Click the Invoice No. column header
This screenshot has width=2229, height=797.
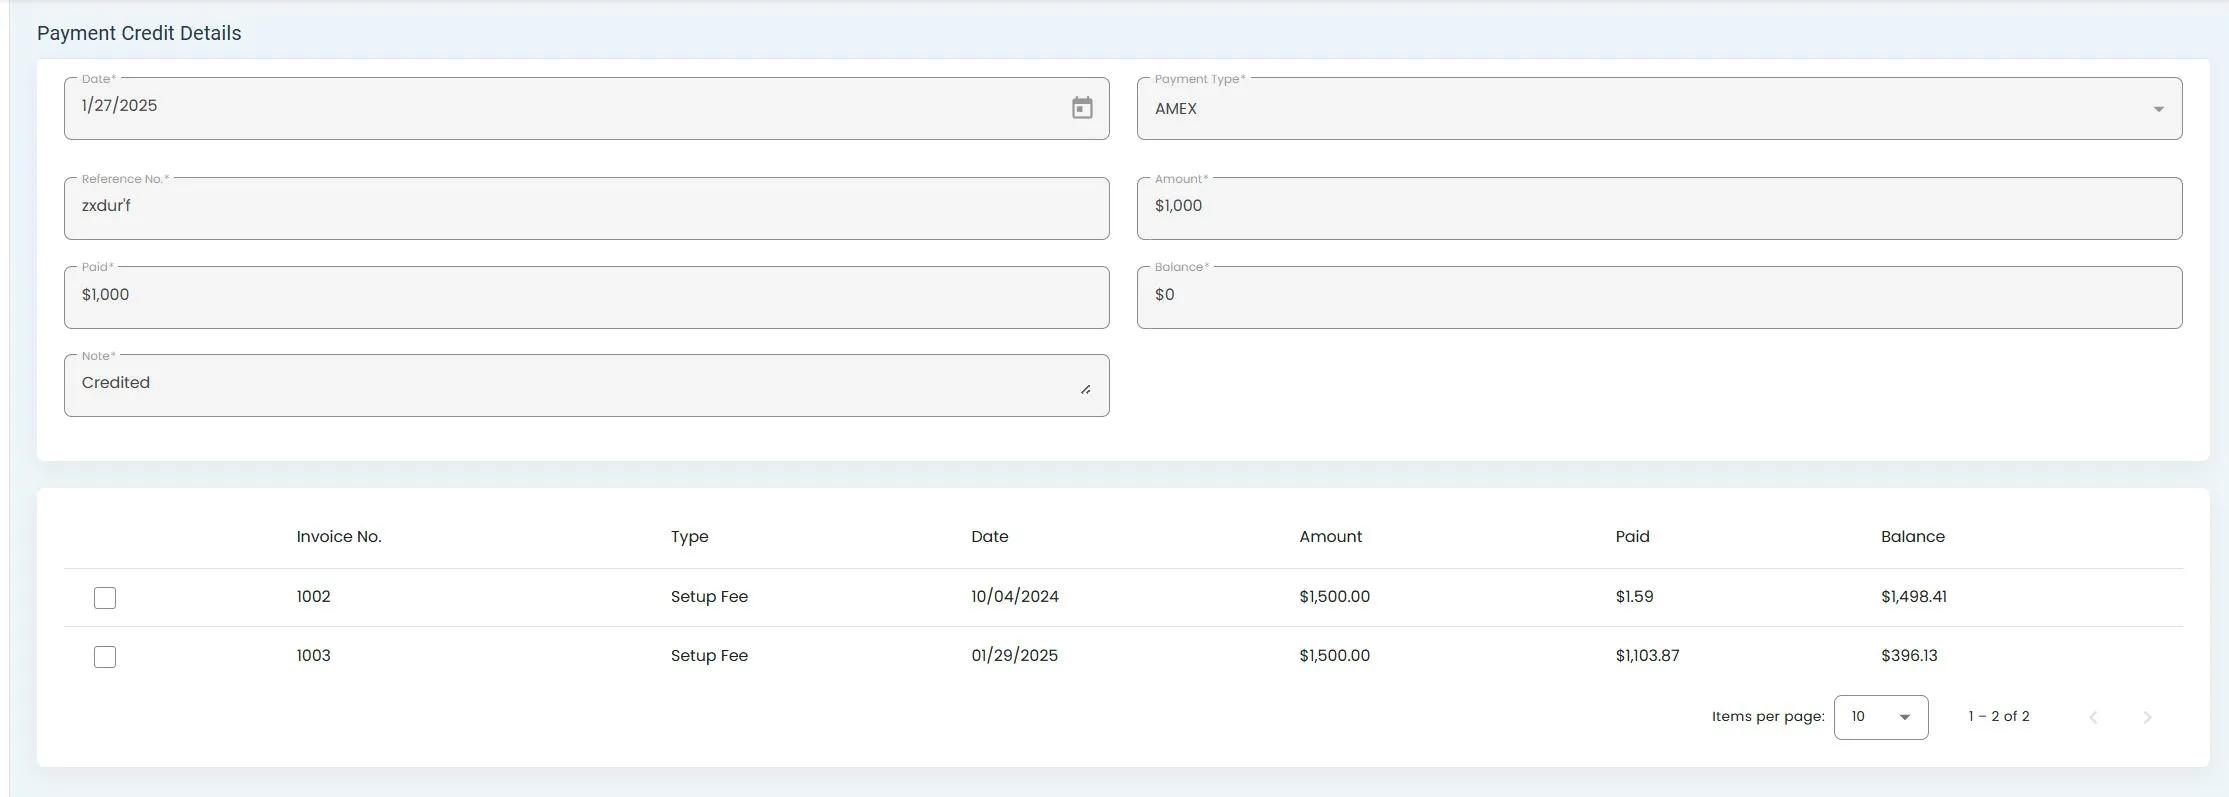[x=339, y=537]
